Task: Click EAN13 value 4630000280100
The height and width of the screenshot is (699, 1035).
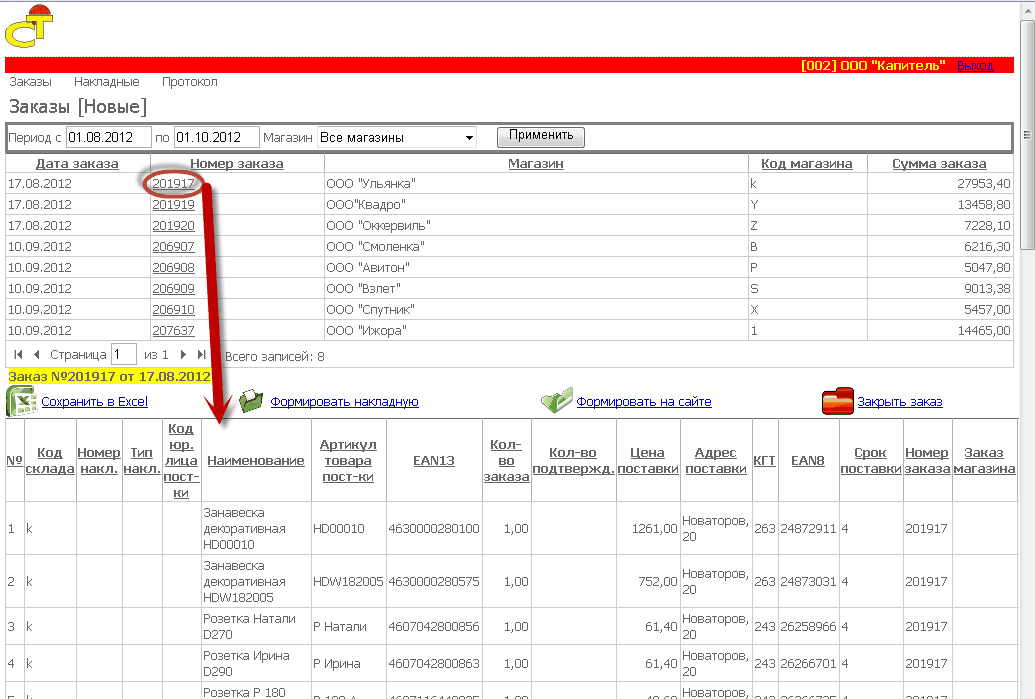Action: 434,529
